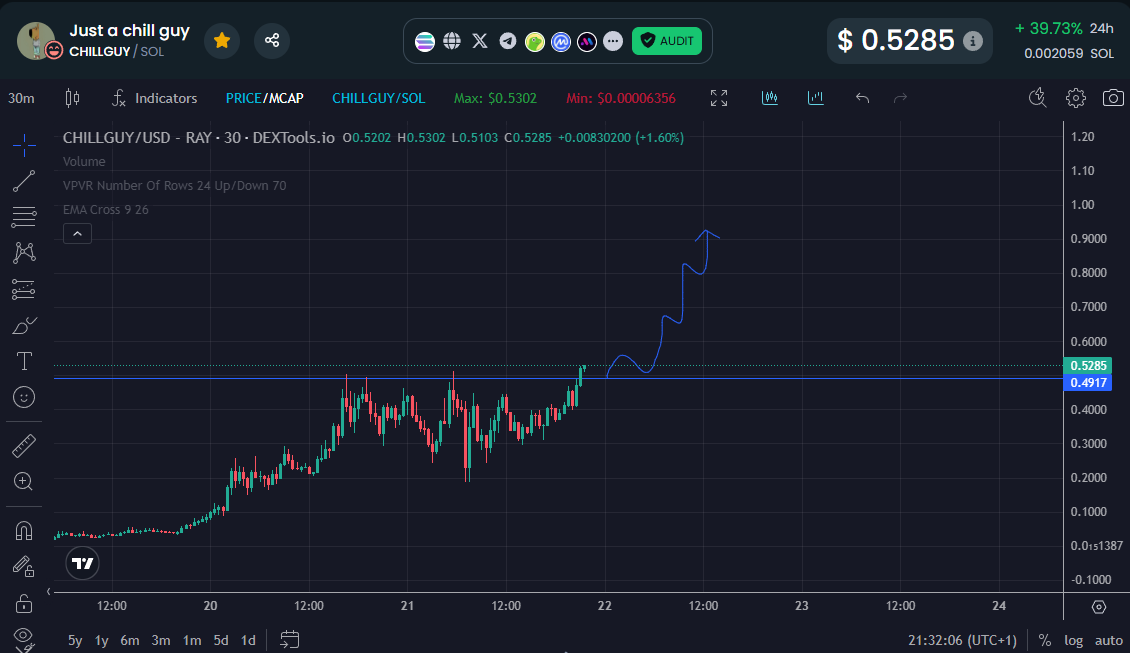Viewport: 1130px width, 653px height.
Task: Open timezone menu at 21:32:06 (UTC+1)
Action: click(962, 640)
